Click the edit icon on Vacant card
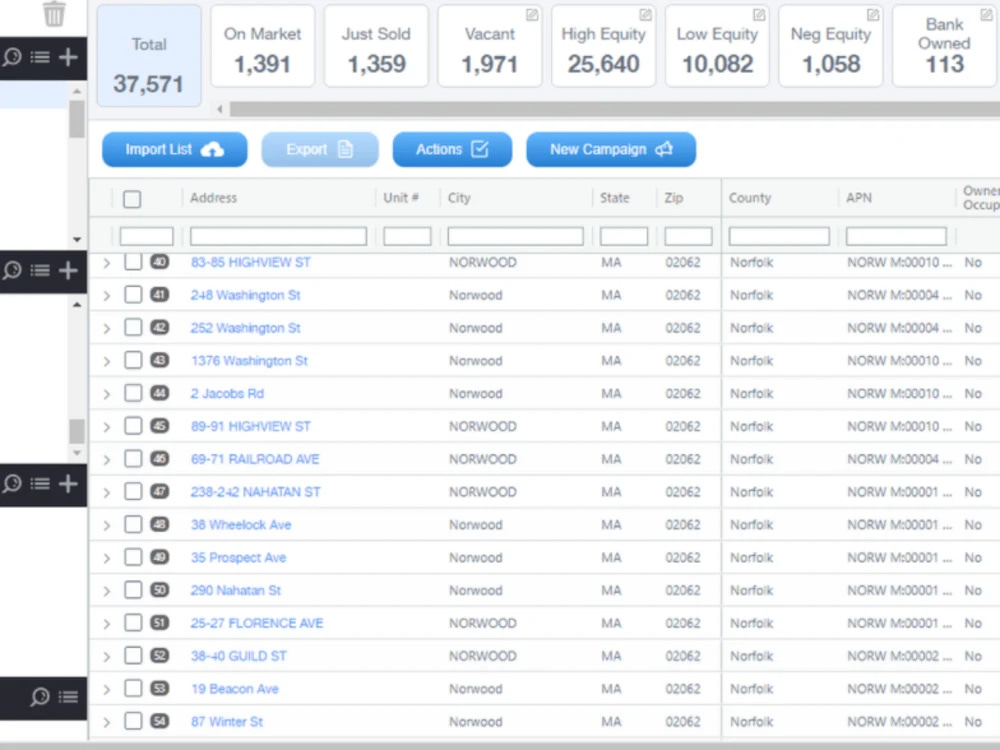This screenshot has height=750, width=1000. point(531,14)
